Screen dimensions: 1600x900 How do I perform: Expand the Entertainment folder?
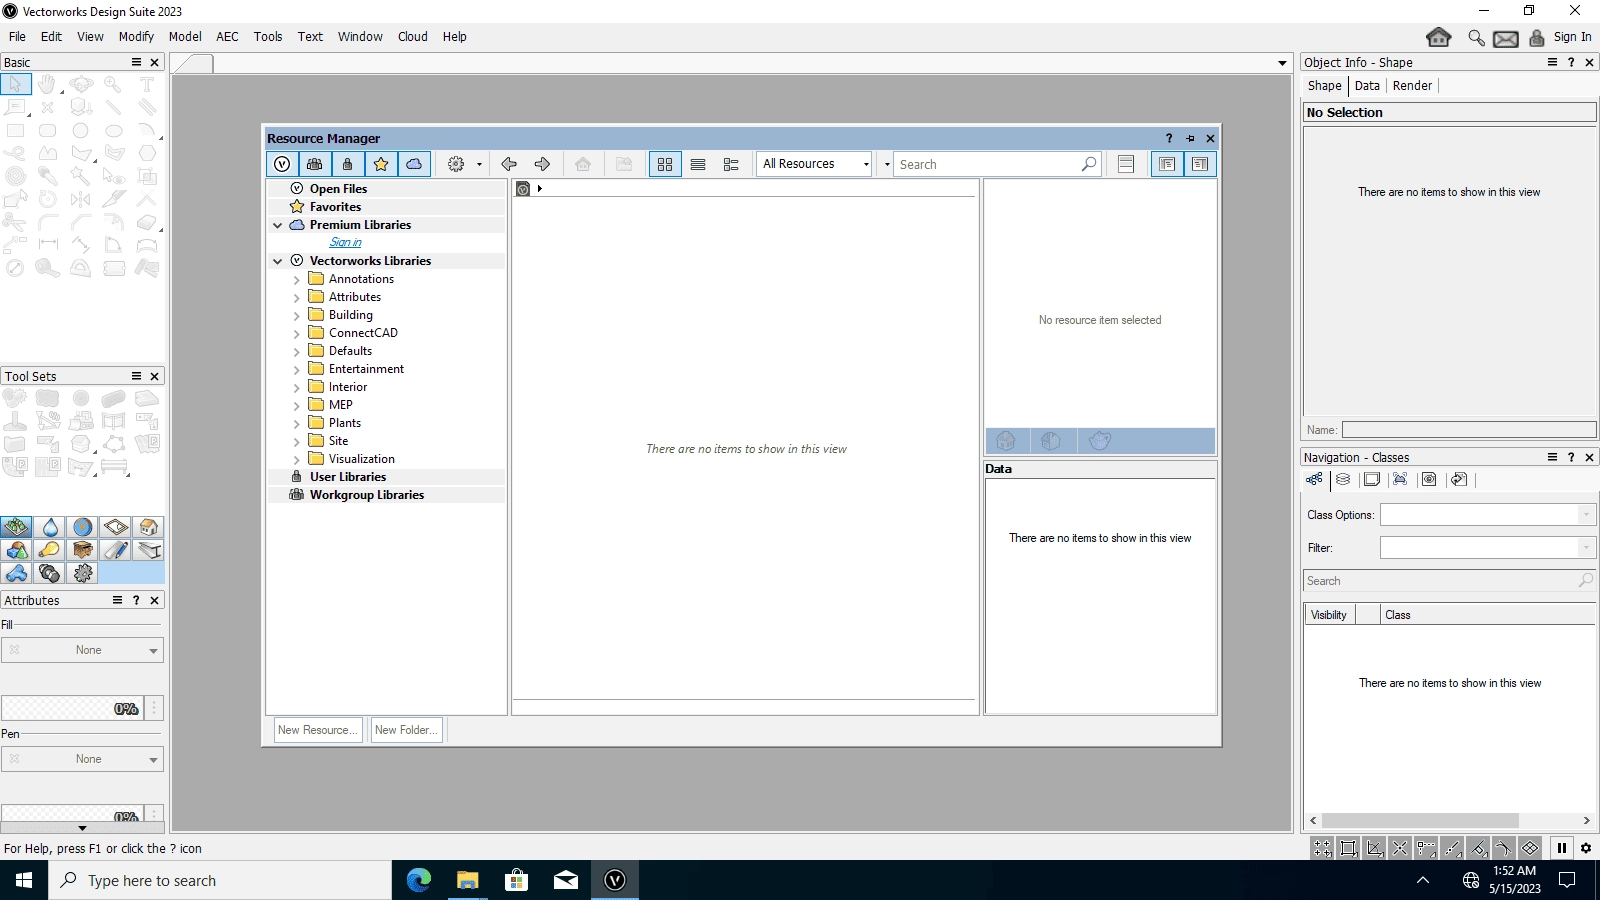click(297, 370)
